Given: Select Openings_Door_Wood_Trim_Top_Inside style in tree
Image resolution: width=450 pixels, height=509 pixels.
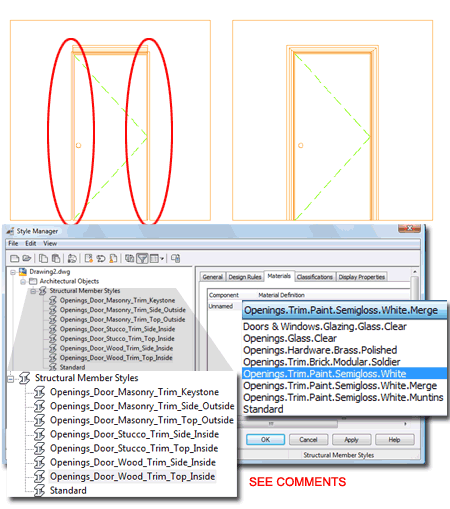Looking at the screenshot, I should tap(132, 477).
